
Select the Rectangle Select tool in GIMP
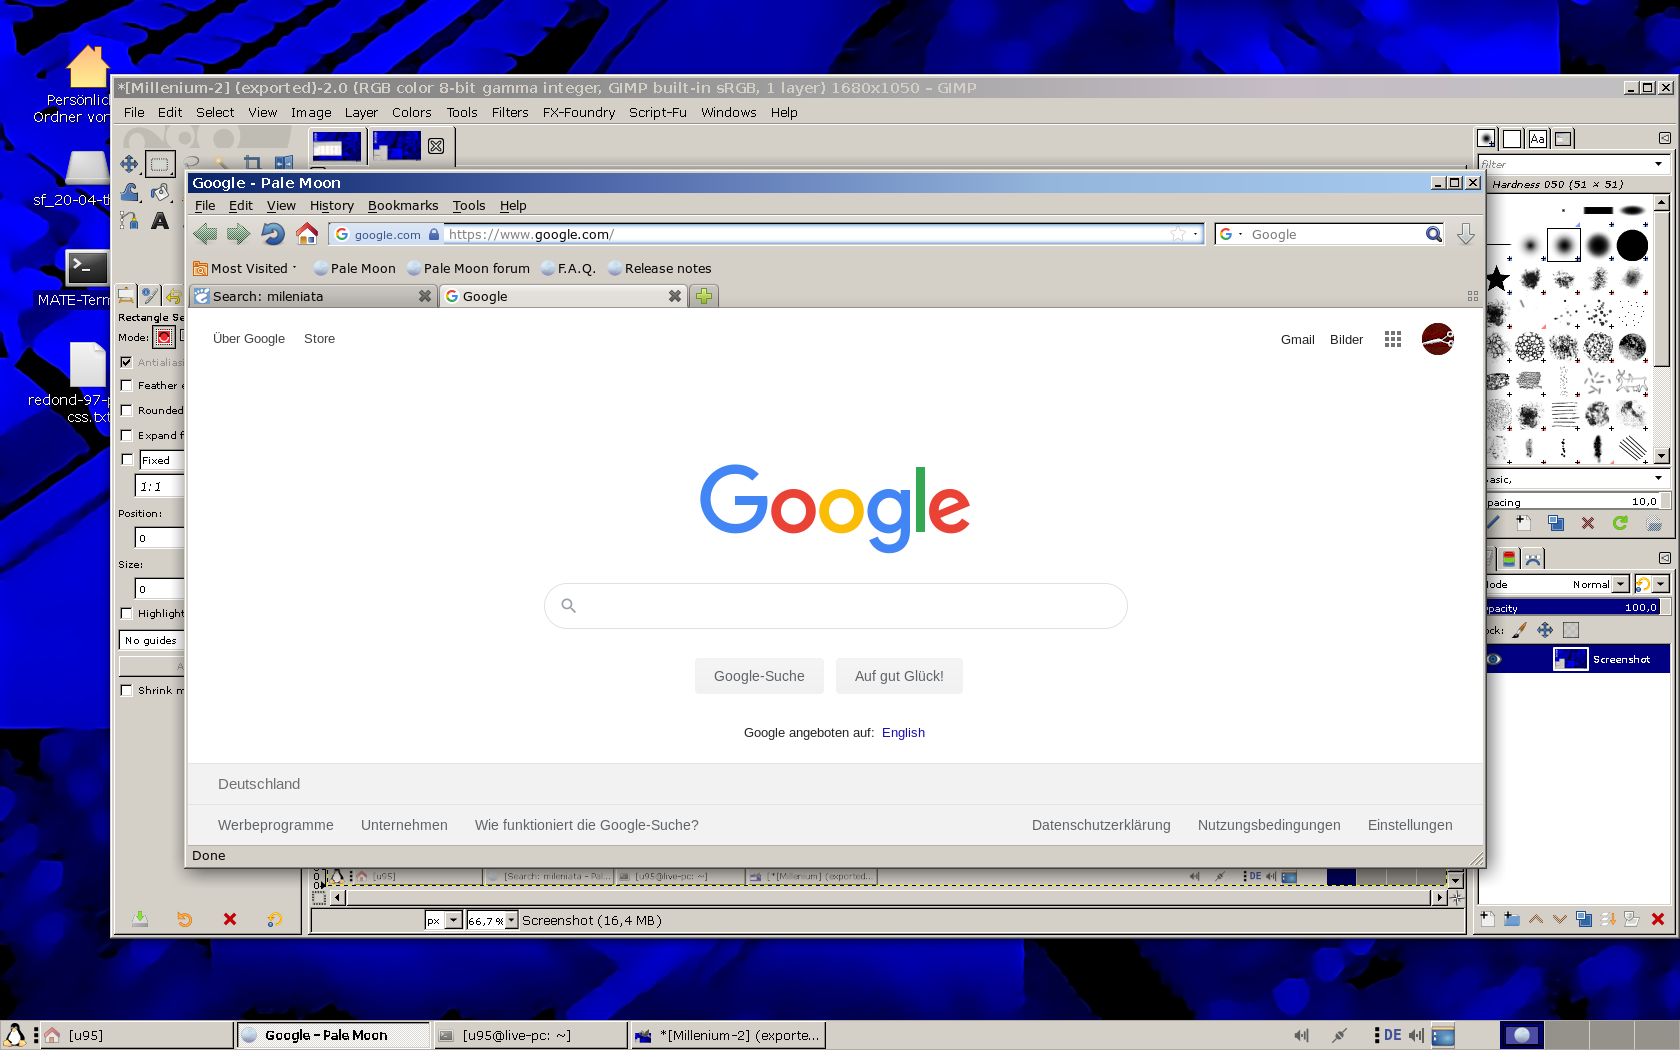coord(160,163)
